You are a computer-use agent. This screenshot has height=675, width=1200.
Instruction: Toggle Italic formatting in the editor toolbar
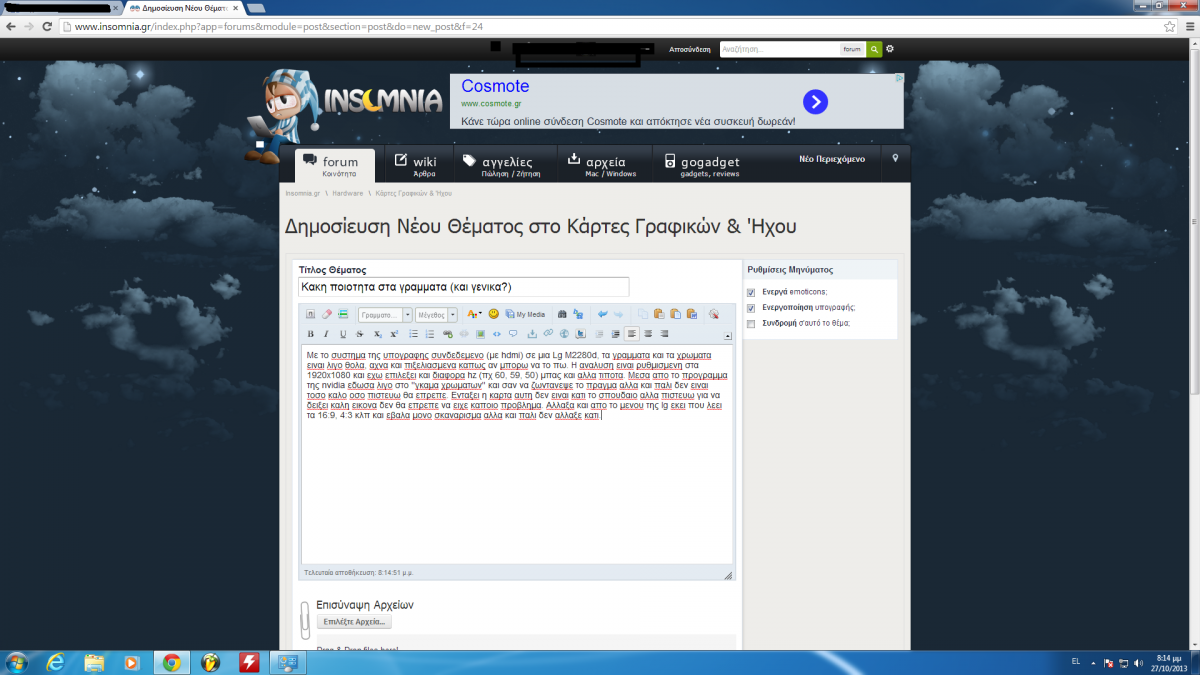326,333
